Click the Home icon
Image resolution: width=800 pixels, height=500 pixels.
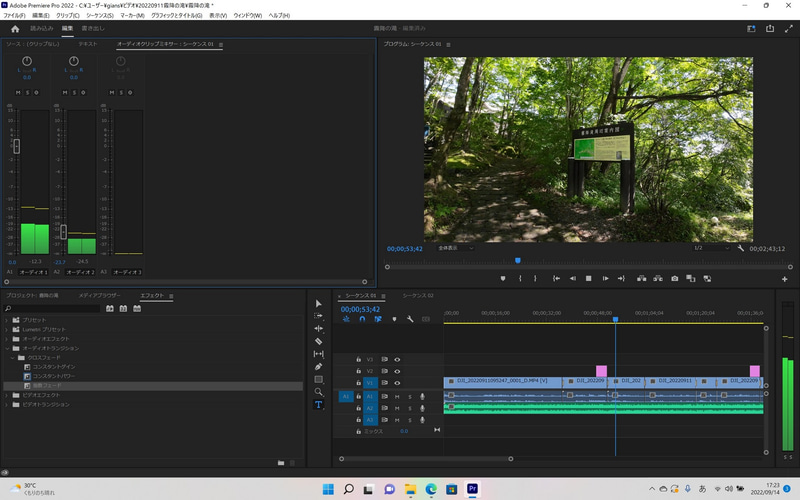pos(15,29)
